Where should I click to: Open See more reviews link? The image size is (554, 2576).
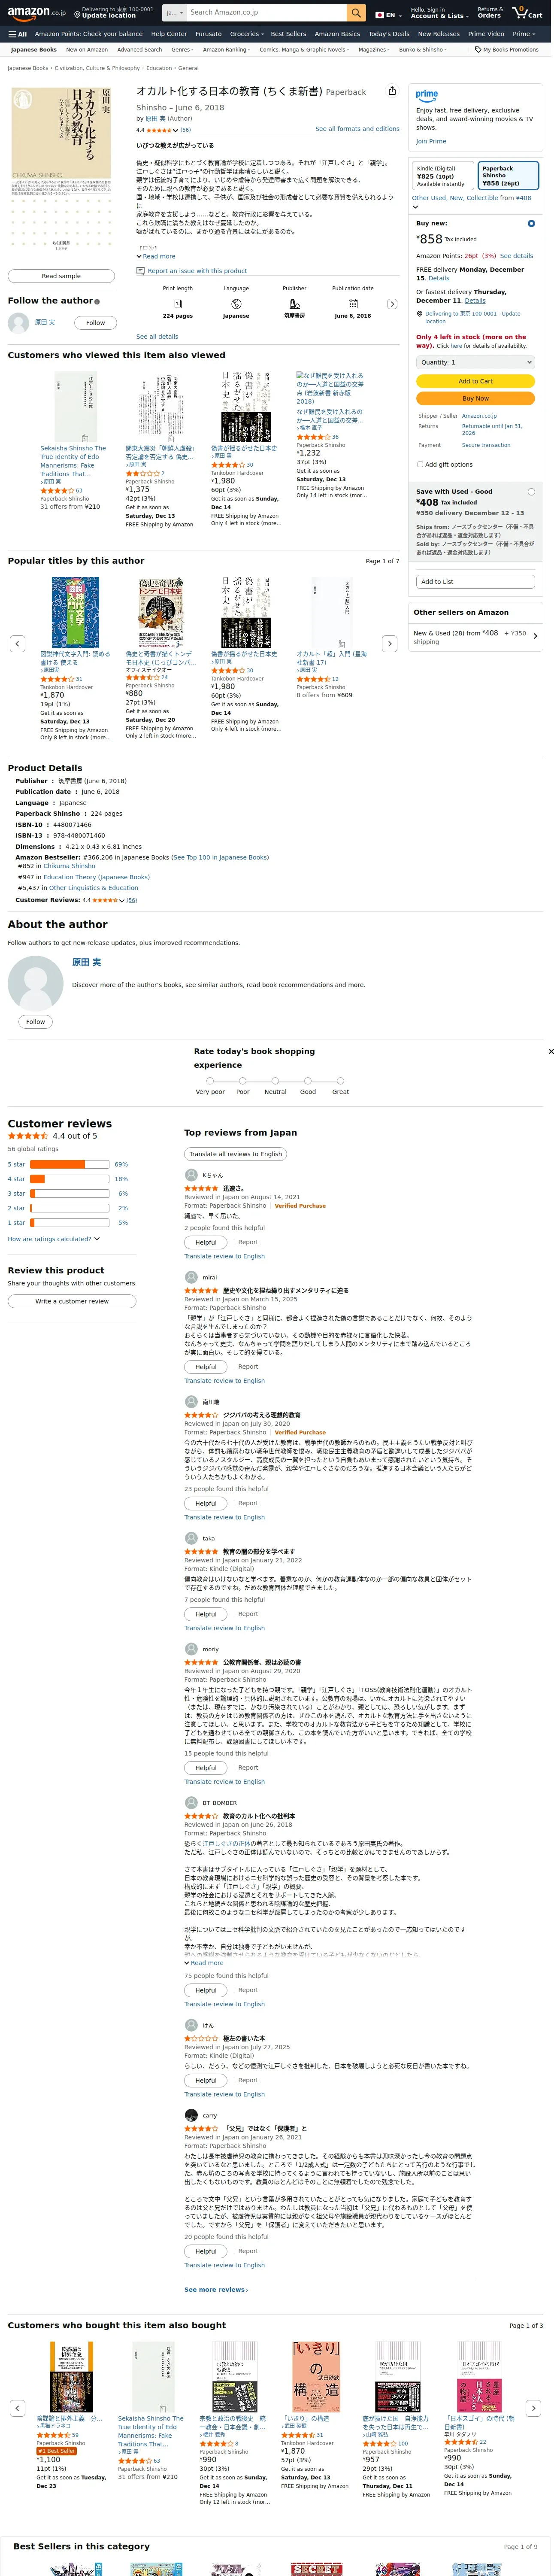[x=216, y=2289]
